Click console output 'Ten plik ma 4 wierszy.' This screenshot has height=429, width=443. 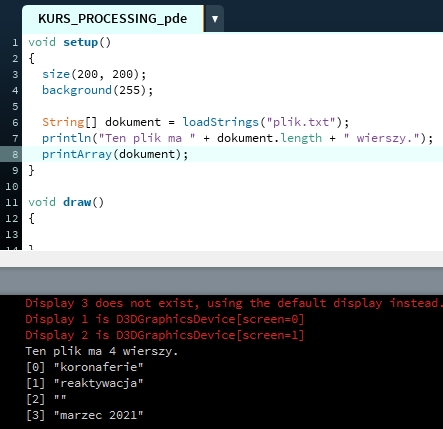(102, 351)
